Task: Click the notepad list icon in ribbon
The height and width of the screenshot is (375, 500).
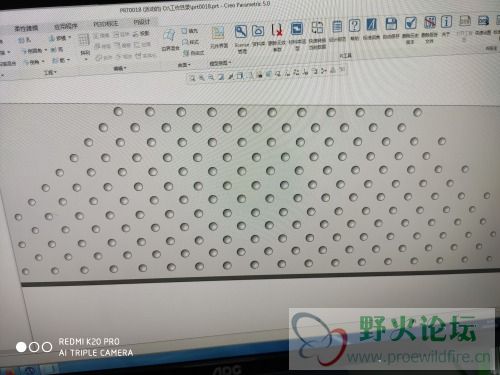Action: click(337, 26)
